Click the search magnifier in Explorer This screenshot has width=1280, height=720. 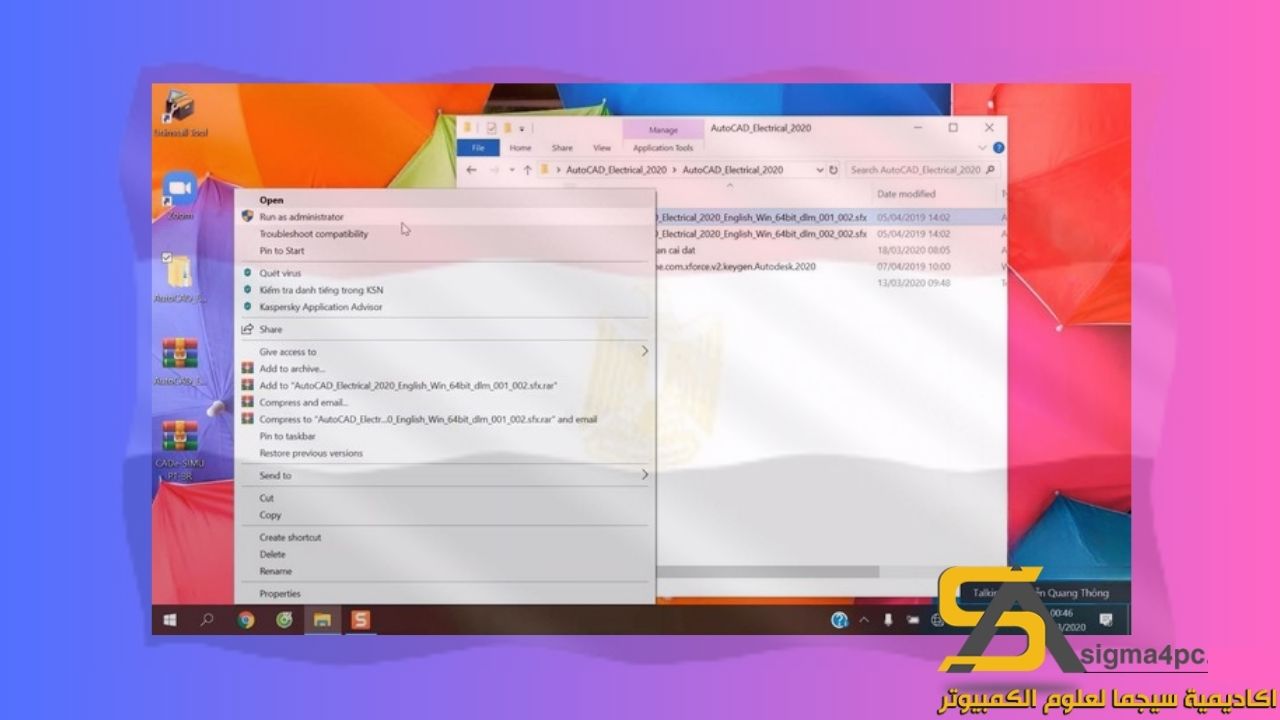pyautogui.click(x=990, y=170)
